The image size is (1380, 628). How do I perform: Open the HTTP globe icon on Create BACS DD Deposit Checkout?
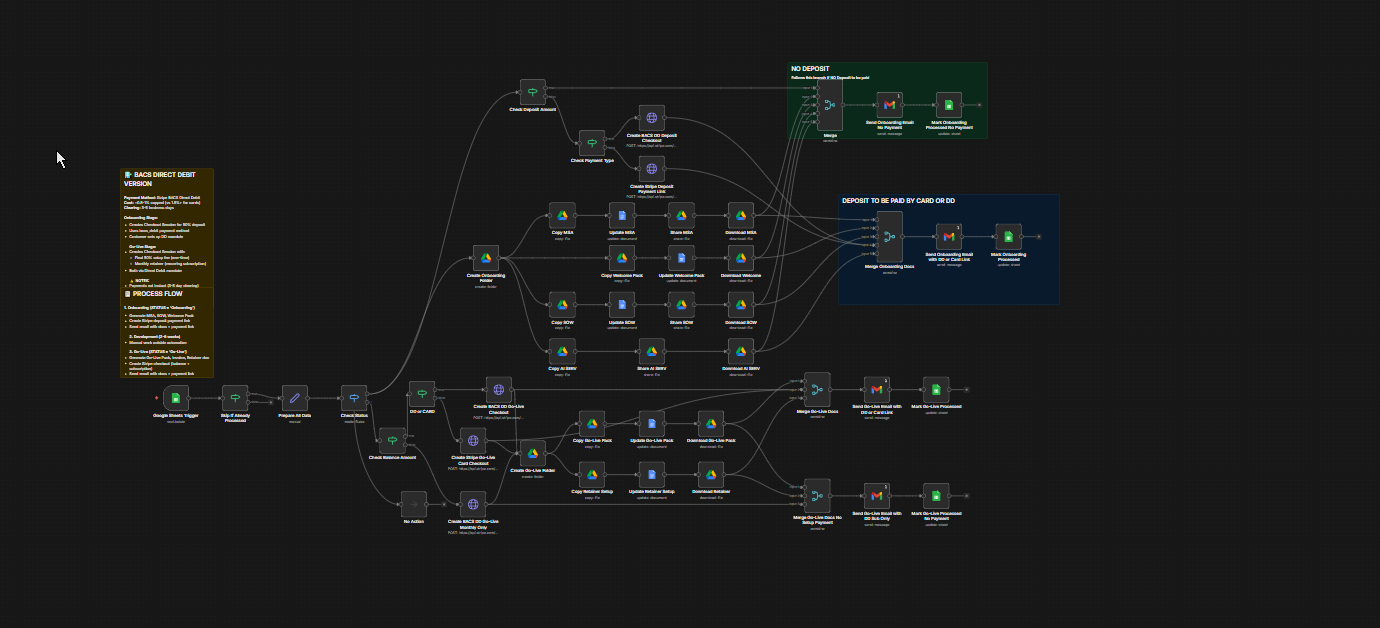coord(651,117)
